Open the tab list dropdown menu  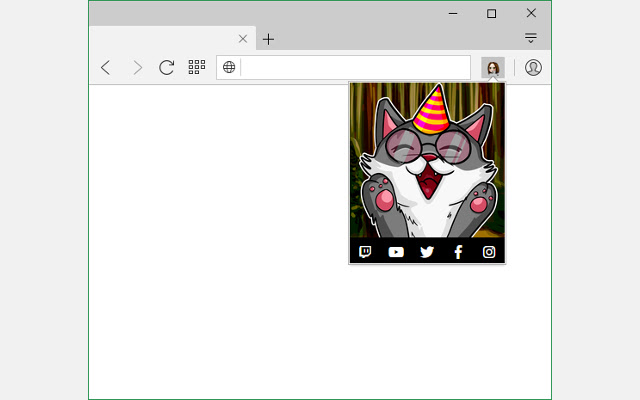pos(531,38)
